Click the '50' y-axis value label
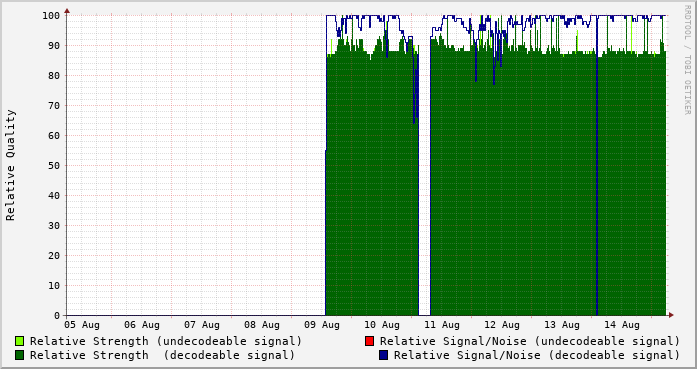Image resolution: width=697 pixels, height=369 pixels. [54, 165]
